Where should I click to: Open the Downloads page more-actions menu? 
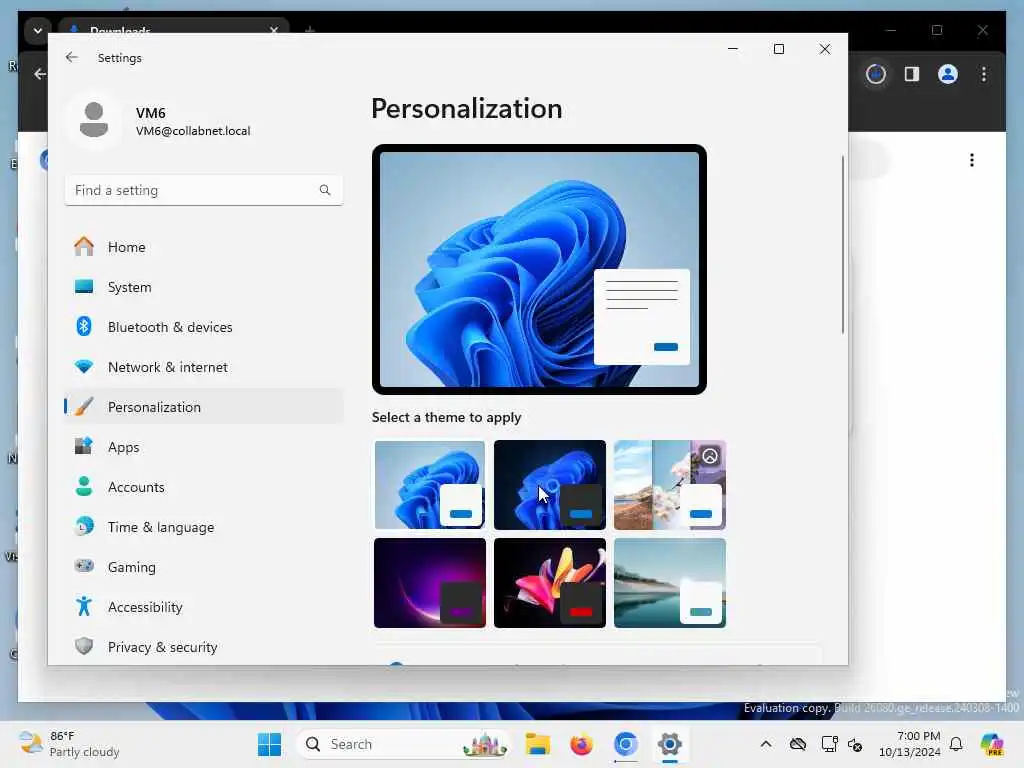click(972, 160)
